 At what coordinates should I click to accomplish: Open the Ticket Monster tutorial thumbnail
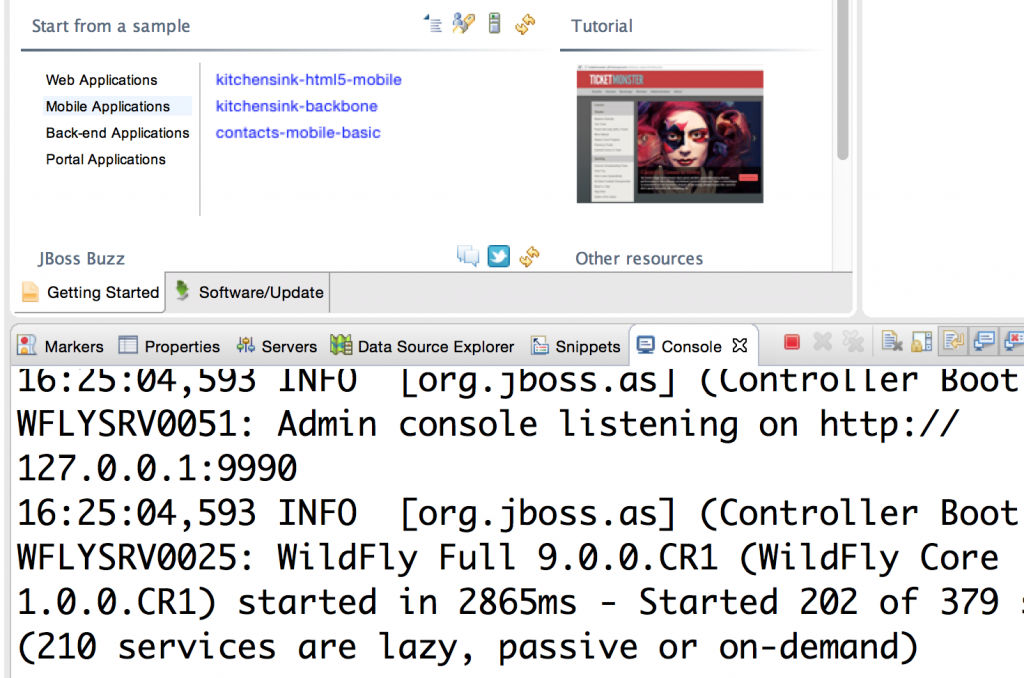(x=670, y=135)
